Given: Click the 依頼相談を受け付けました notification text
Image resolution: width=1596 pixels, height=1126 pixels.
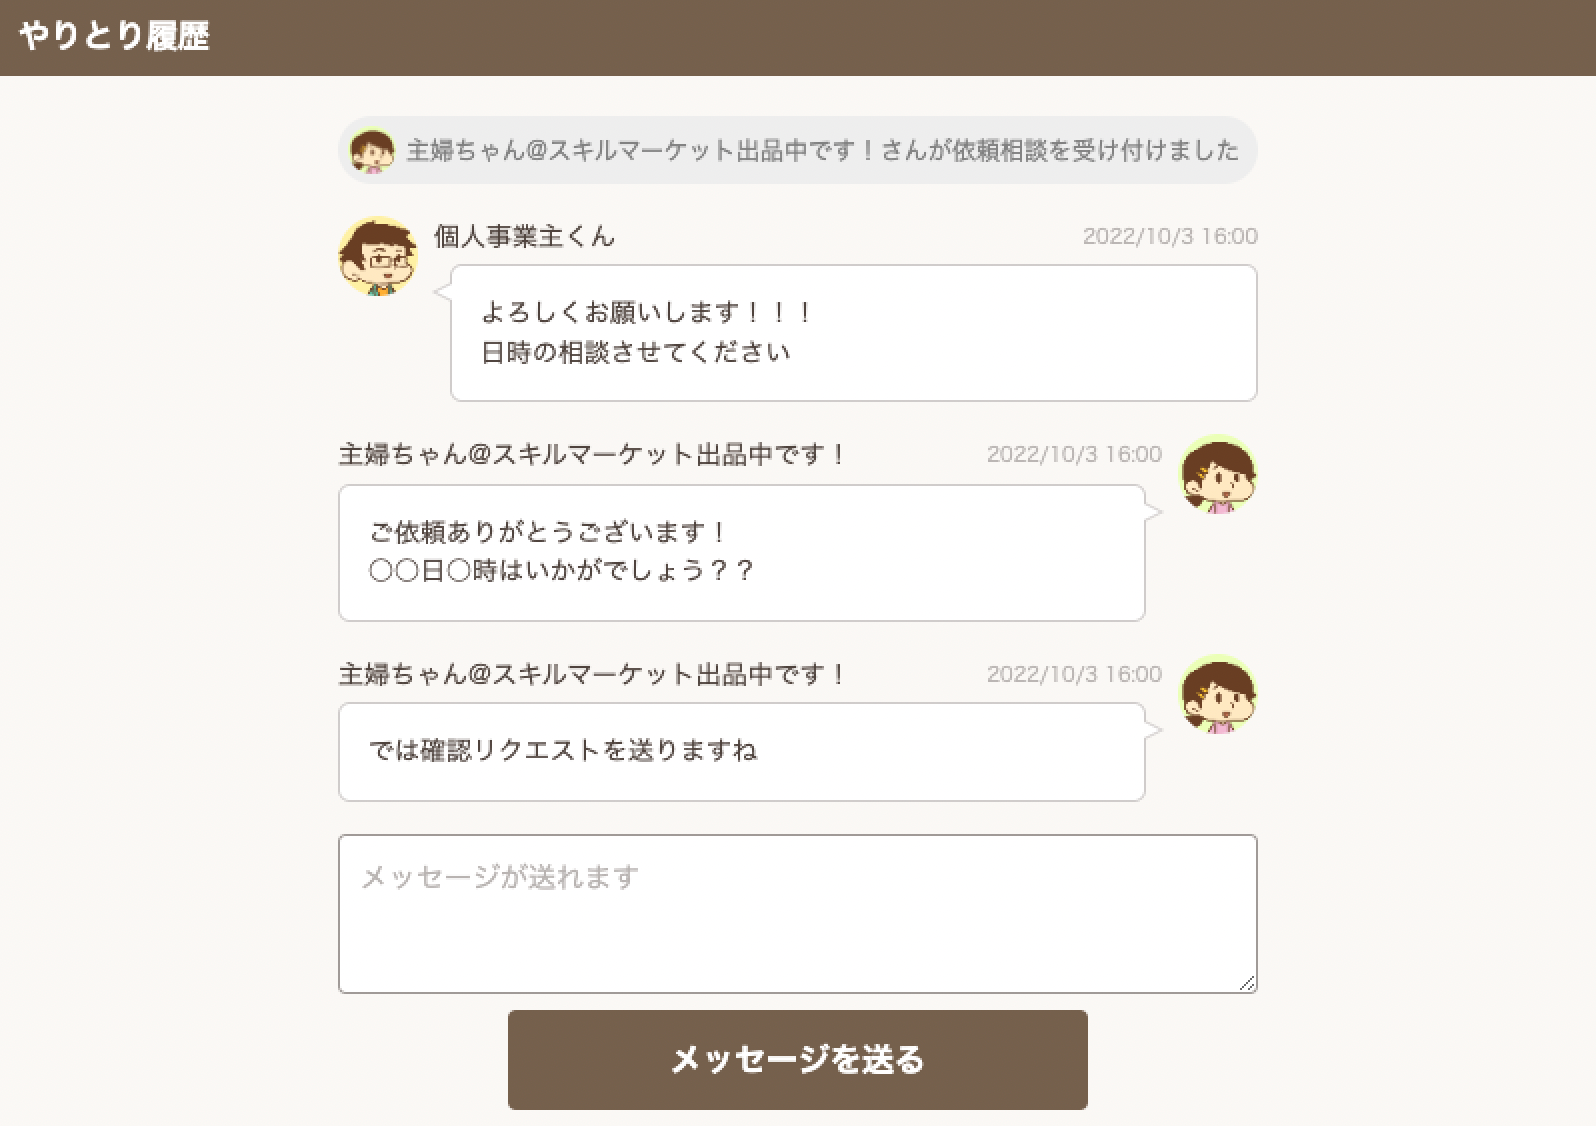Looking at the screenshot, I should [822, 151].
